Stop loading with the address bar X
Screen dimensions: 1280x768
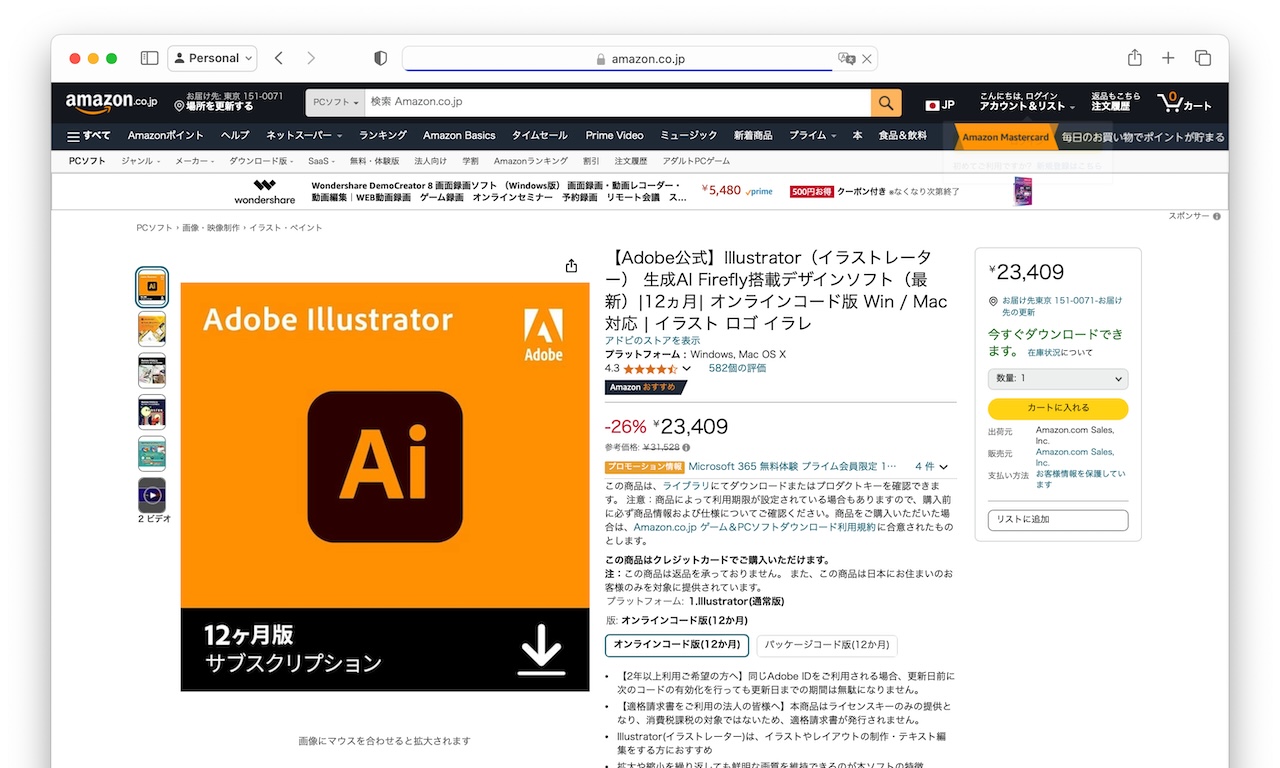pyautogui.click(x=867, y=59)
